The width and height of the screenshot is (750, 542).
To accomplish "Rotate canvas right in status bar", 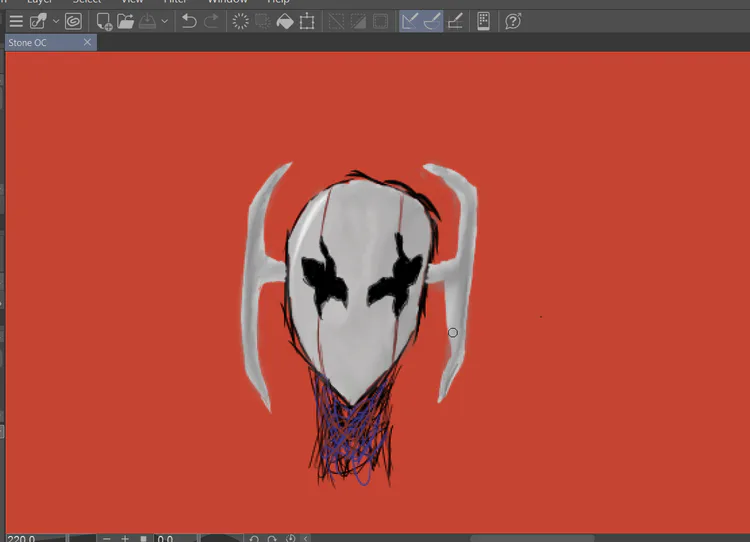I will [272, 539].
